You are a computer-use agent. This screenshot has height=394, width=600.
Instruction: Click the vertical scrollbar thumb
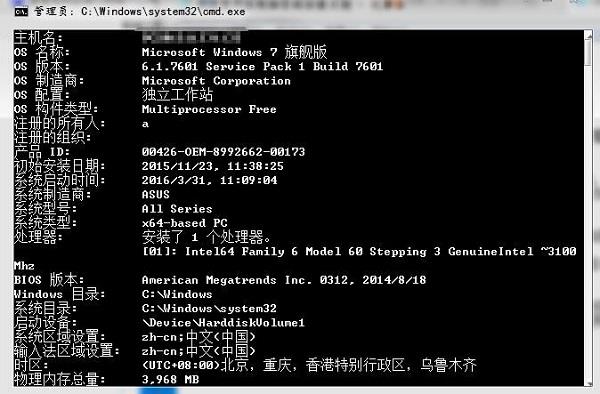589,52
